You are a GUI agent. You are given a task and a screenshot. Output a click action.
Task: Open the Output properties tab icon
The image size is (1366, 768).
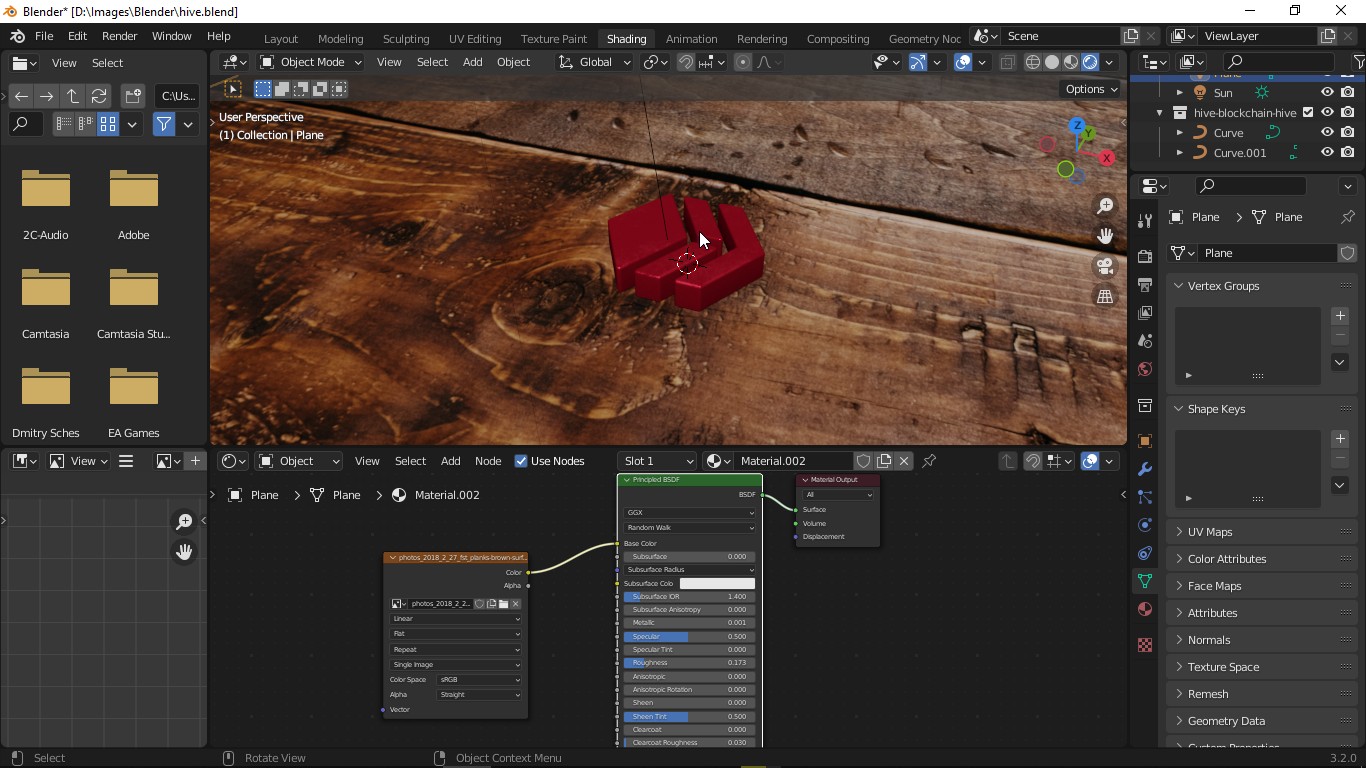pos(1145,285)
